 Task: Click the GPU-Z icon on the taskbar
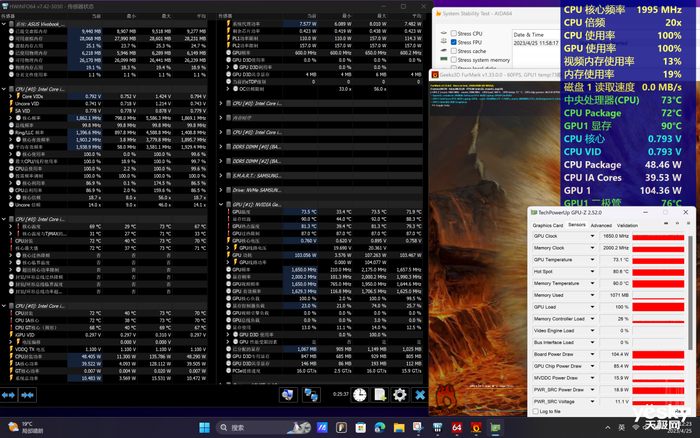coord(496,428)
